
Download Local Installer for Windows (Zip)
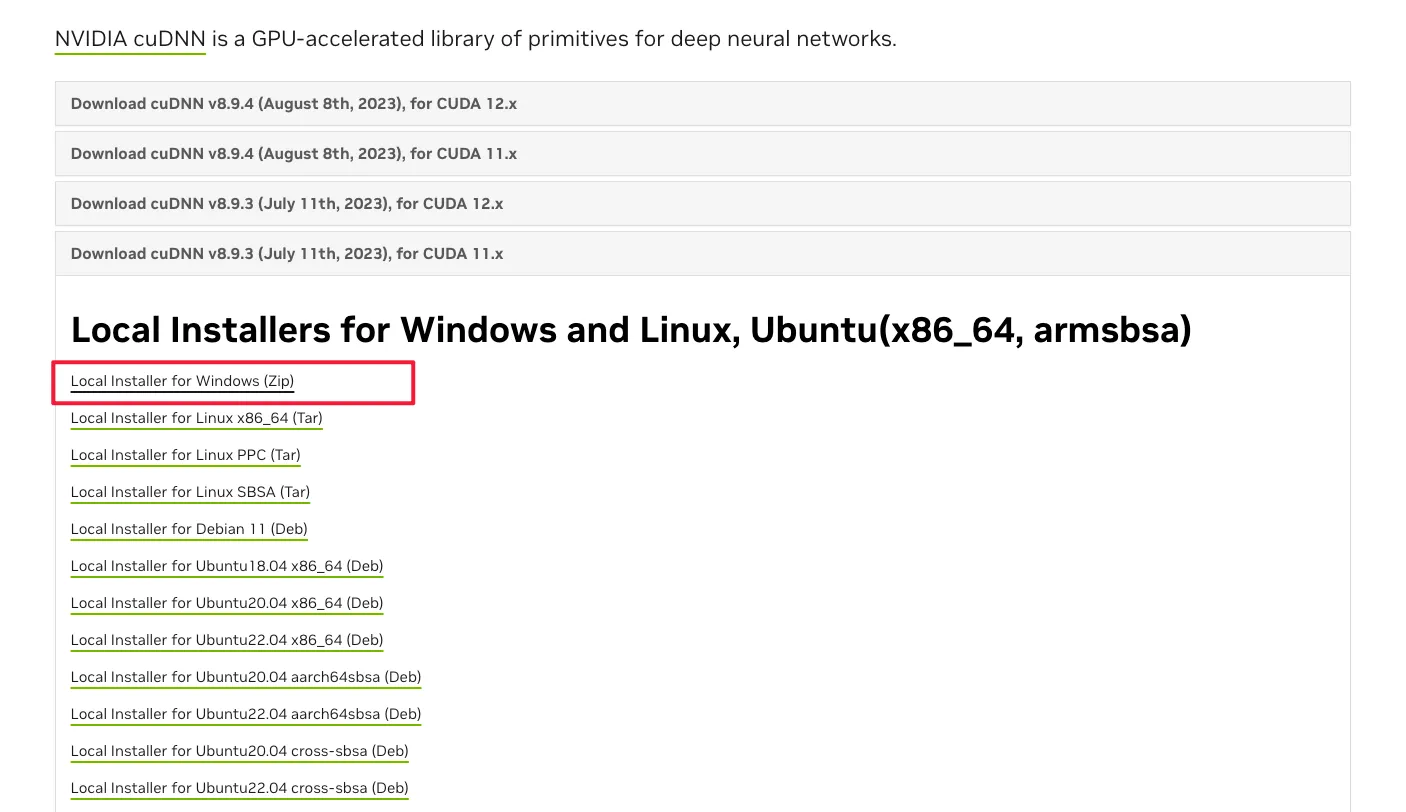coord(182,381)
